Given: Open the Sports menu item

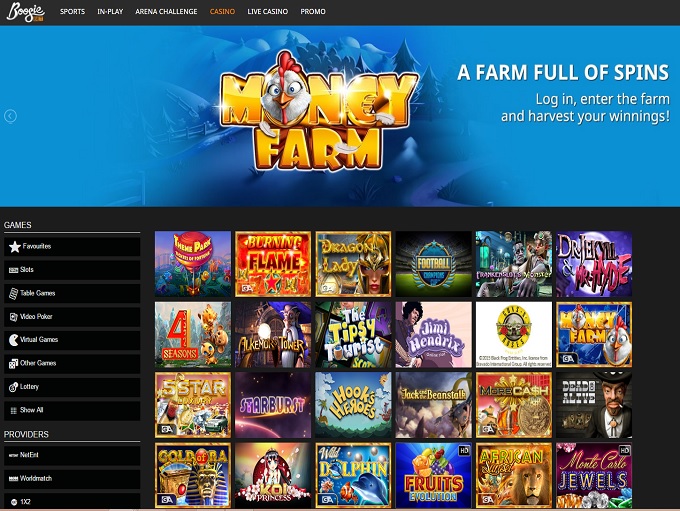Looking at the screenshot, I should coord(72,12).
